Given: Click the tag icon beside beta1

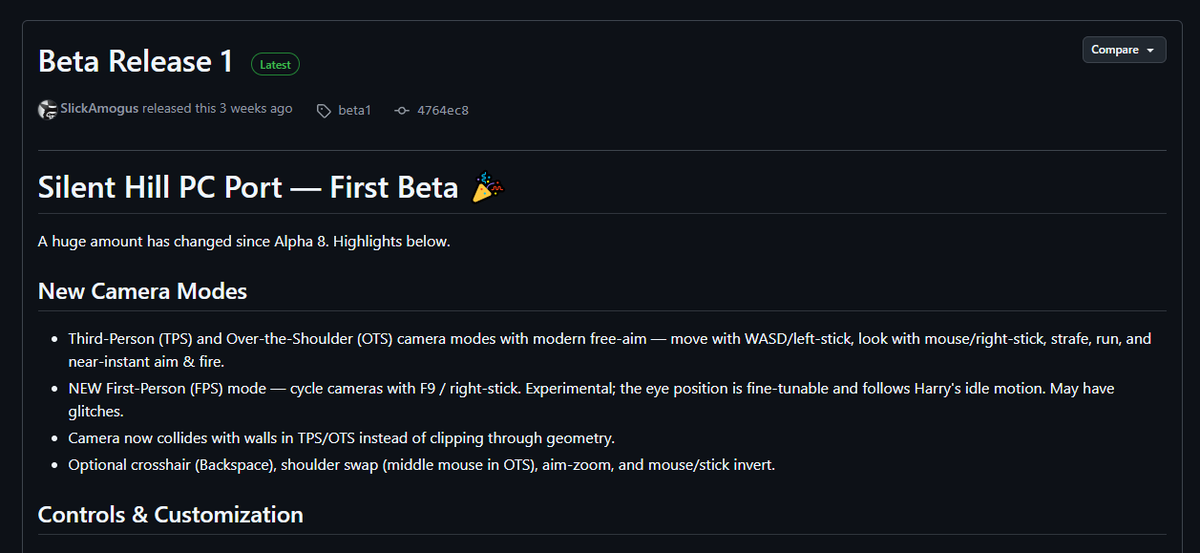Looking at the screenshot, I should tap(323, 110).
